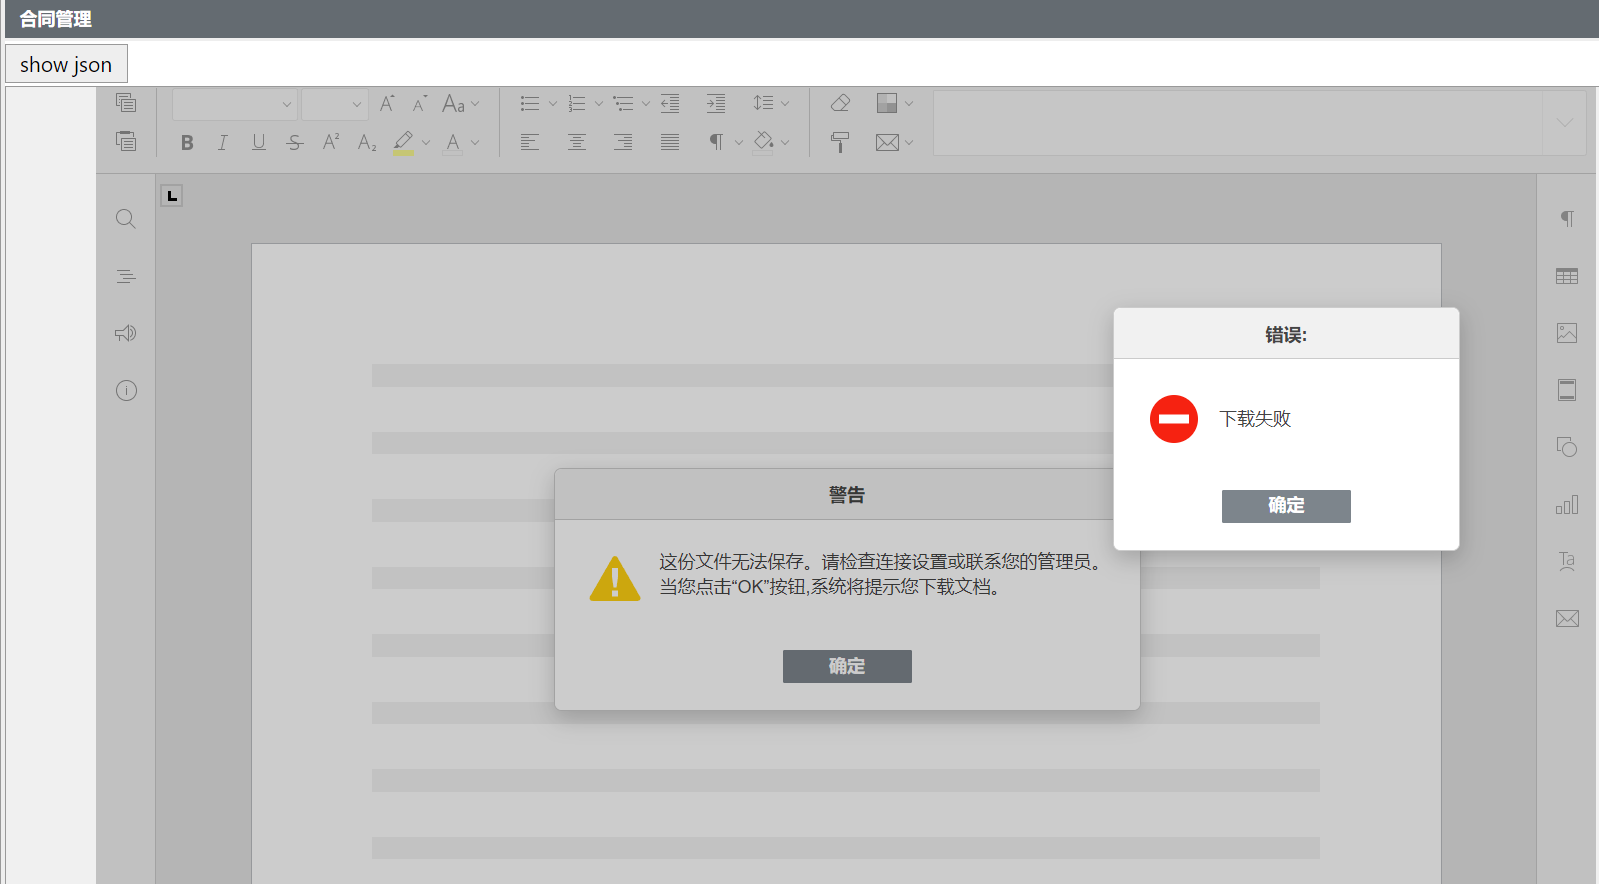Viewport: 1599px width, 884px height.
Task: Click inside the paragraph styles gallery
Action: tap(1238, 123)
